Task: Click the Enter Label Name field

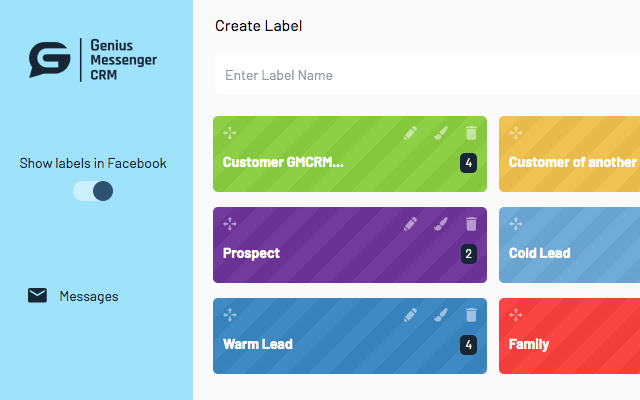Action: click(x=427, y=75)
